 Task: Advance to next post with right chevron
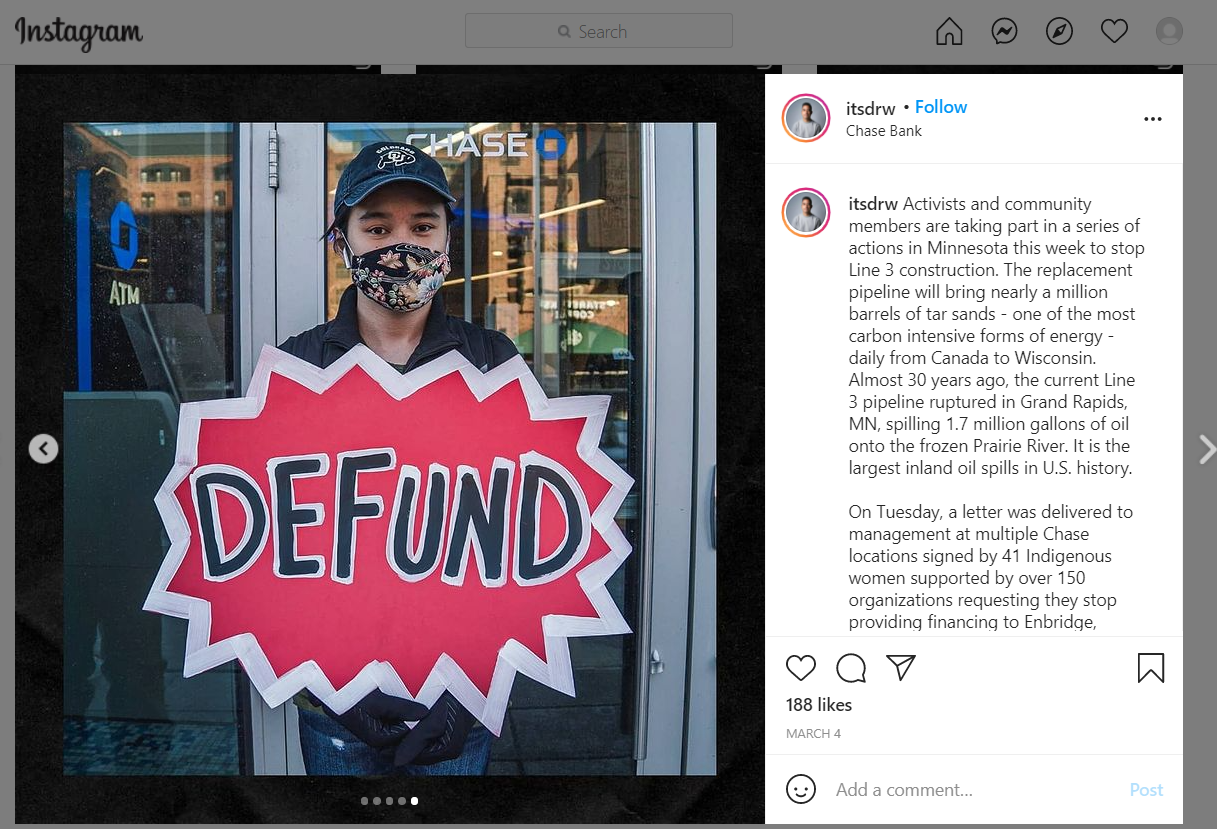1206,449
